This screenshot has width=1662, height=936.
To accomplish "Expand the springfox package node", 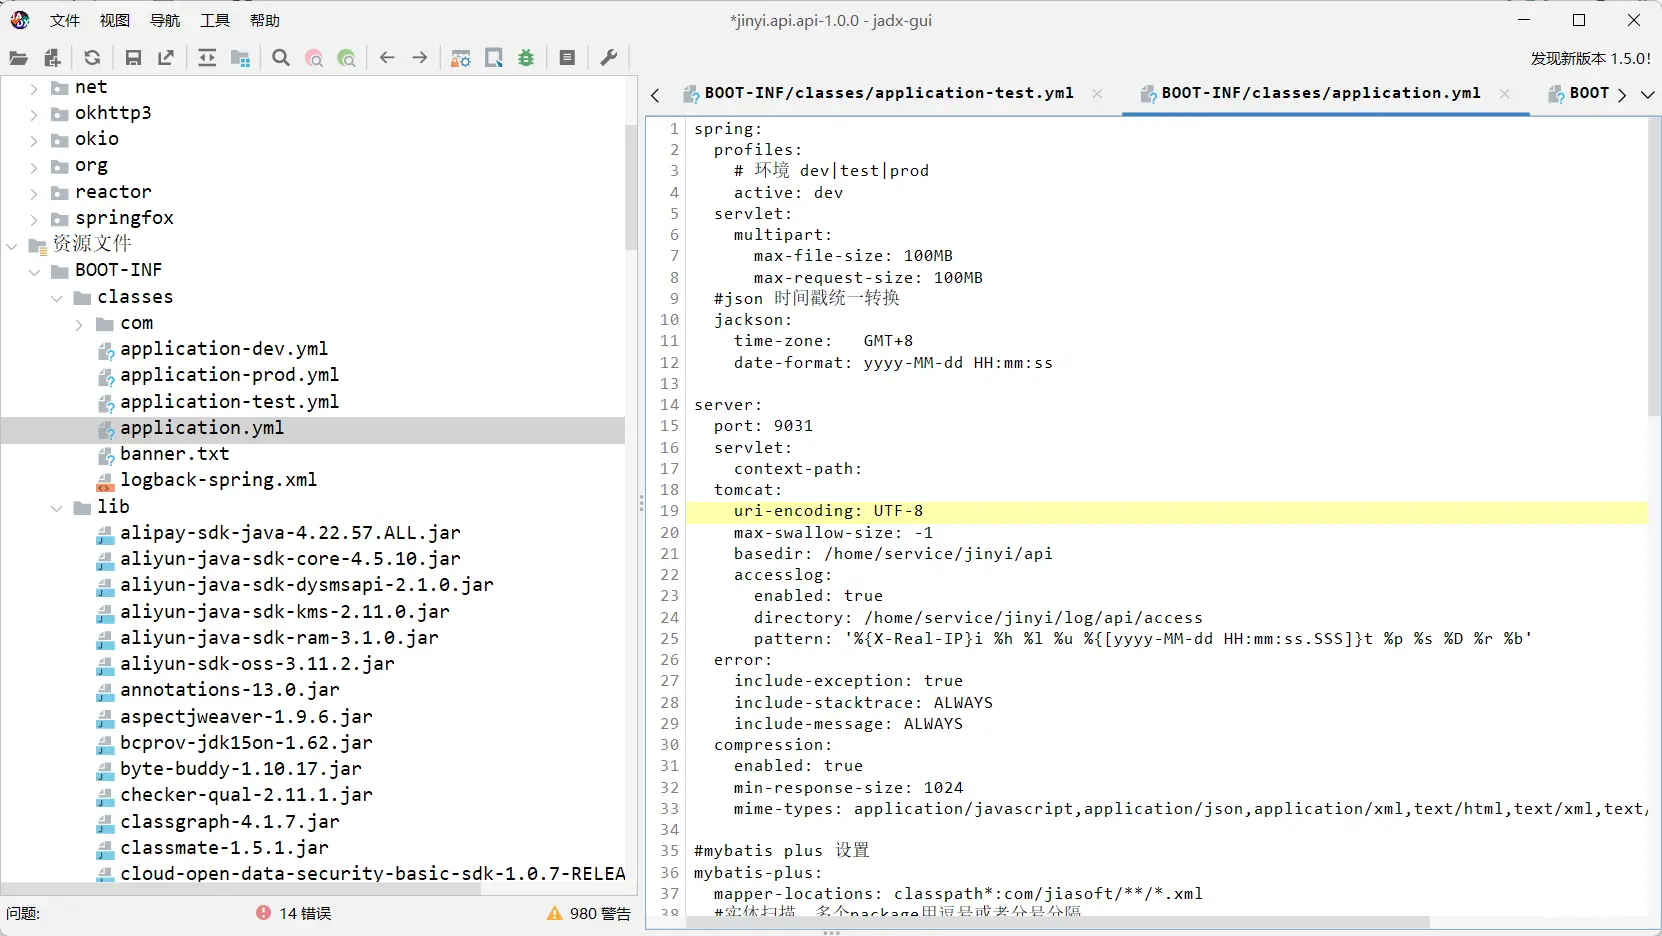I will pos(34,219).
